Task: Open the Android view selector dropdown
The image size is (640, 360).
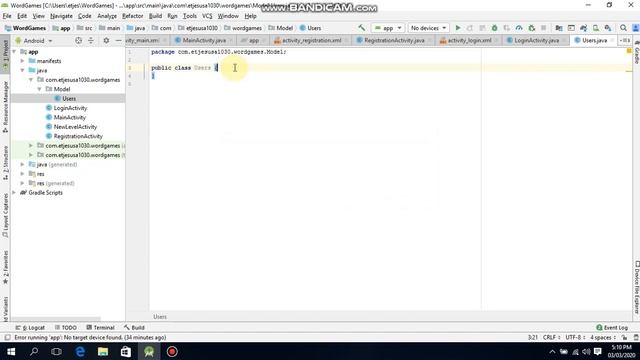Action: pyautogui.click(x=34, y=41)
